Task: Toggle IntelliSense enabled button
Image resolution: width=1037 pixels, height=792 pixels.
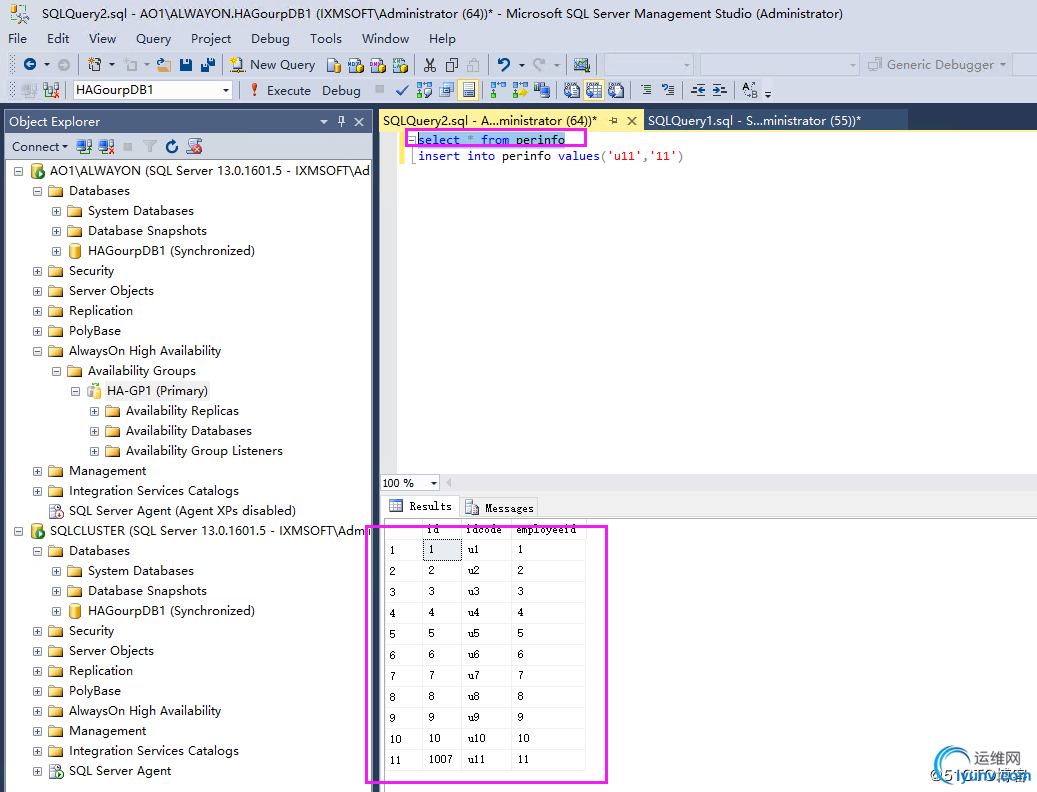Action: tap(468, 90)
